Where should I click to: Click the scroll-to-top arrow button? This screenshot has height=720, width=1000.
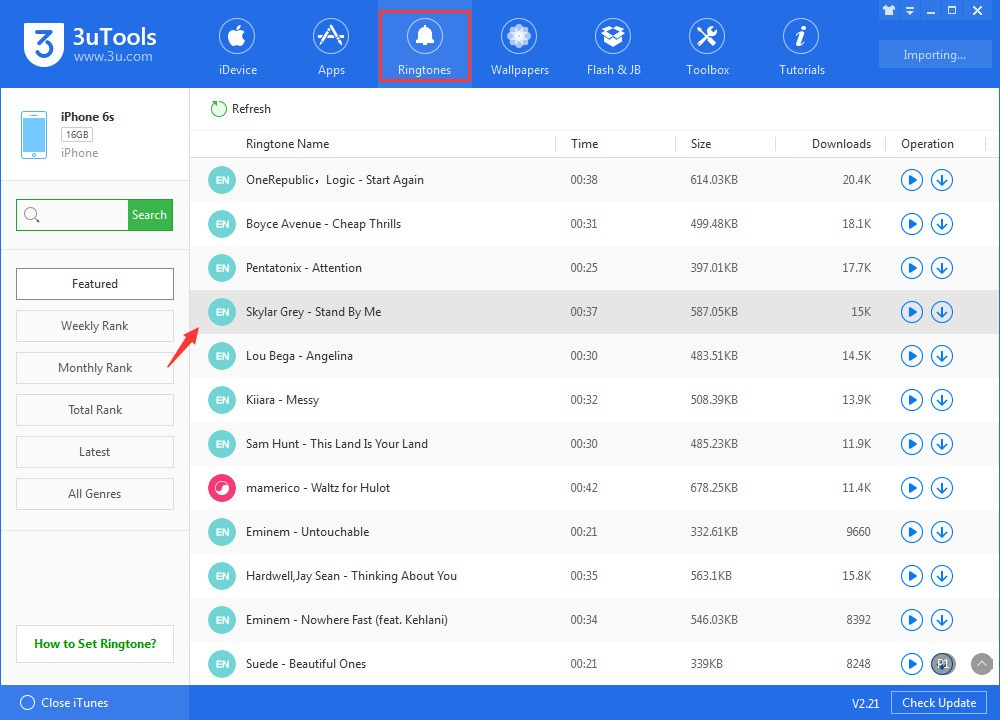tap(982, 664)
